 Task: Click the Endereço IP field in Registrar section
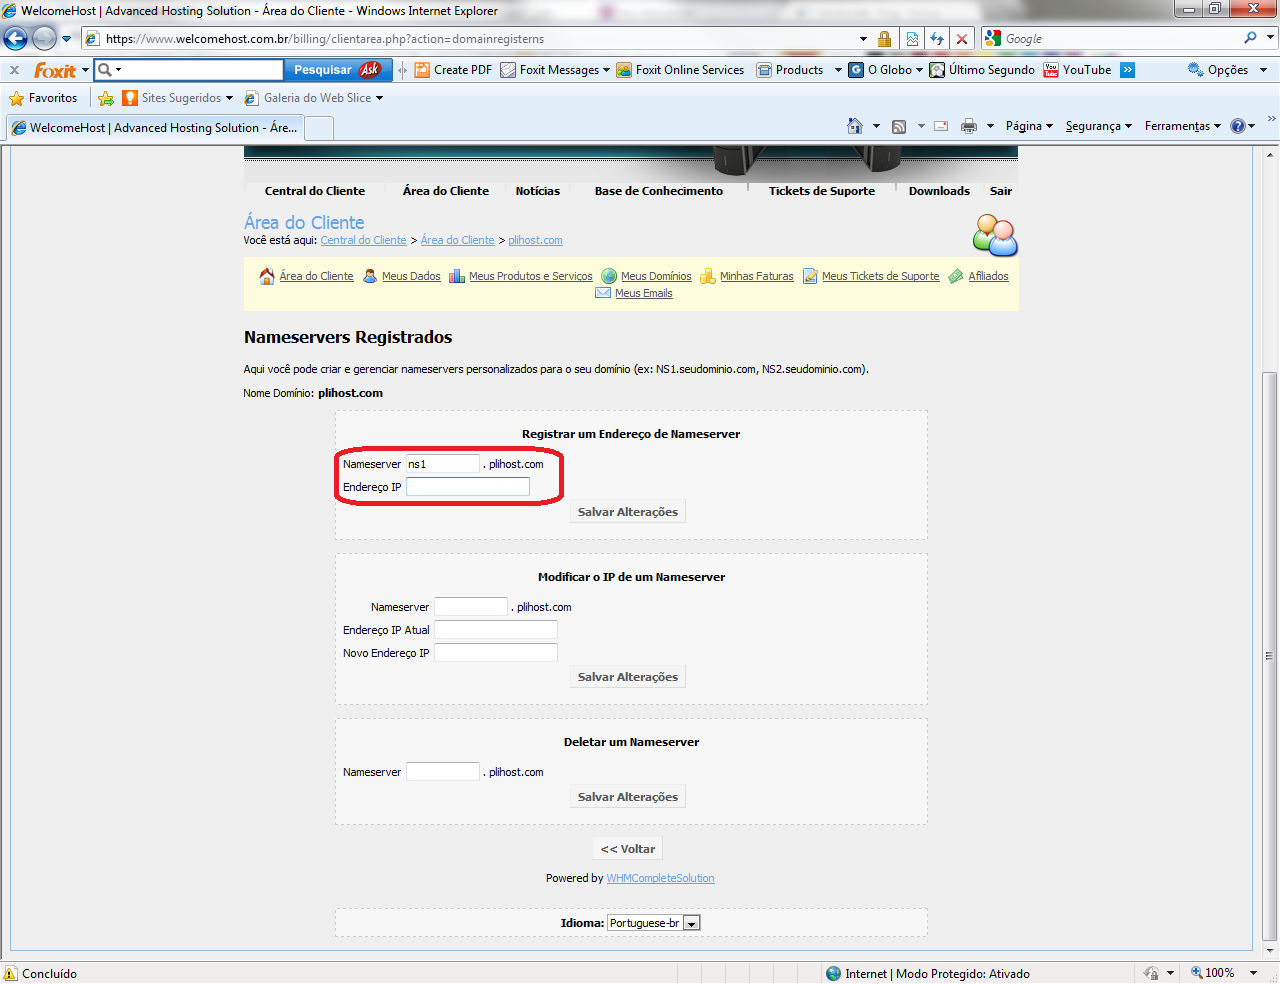tap(468, 487)
